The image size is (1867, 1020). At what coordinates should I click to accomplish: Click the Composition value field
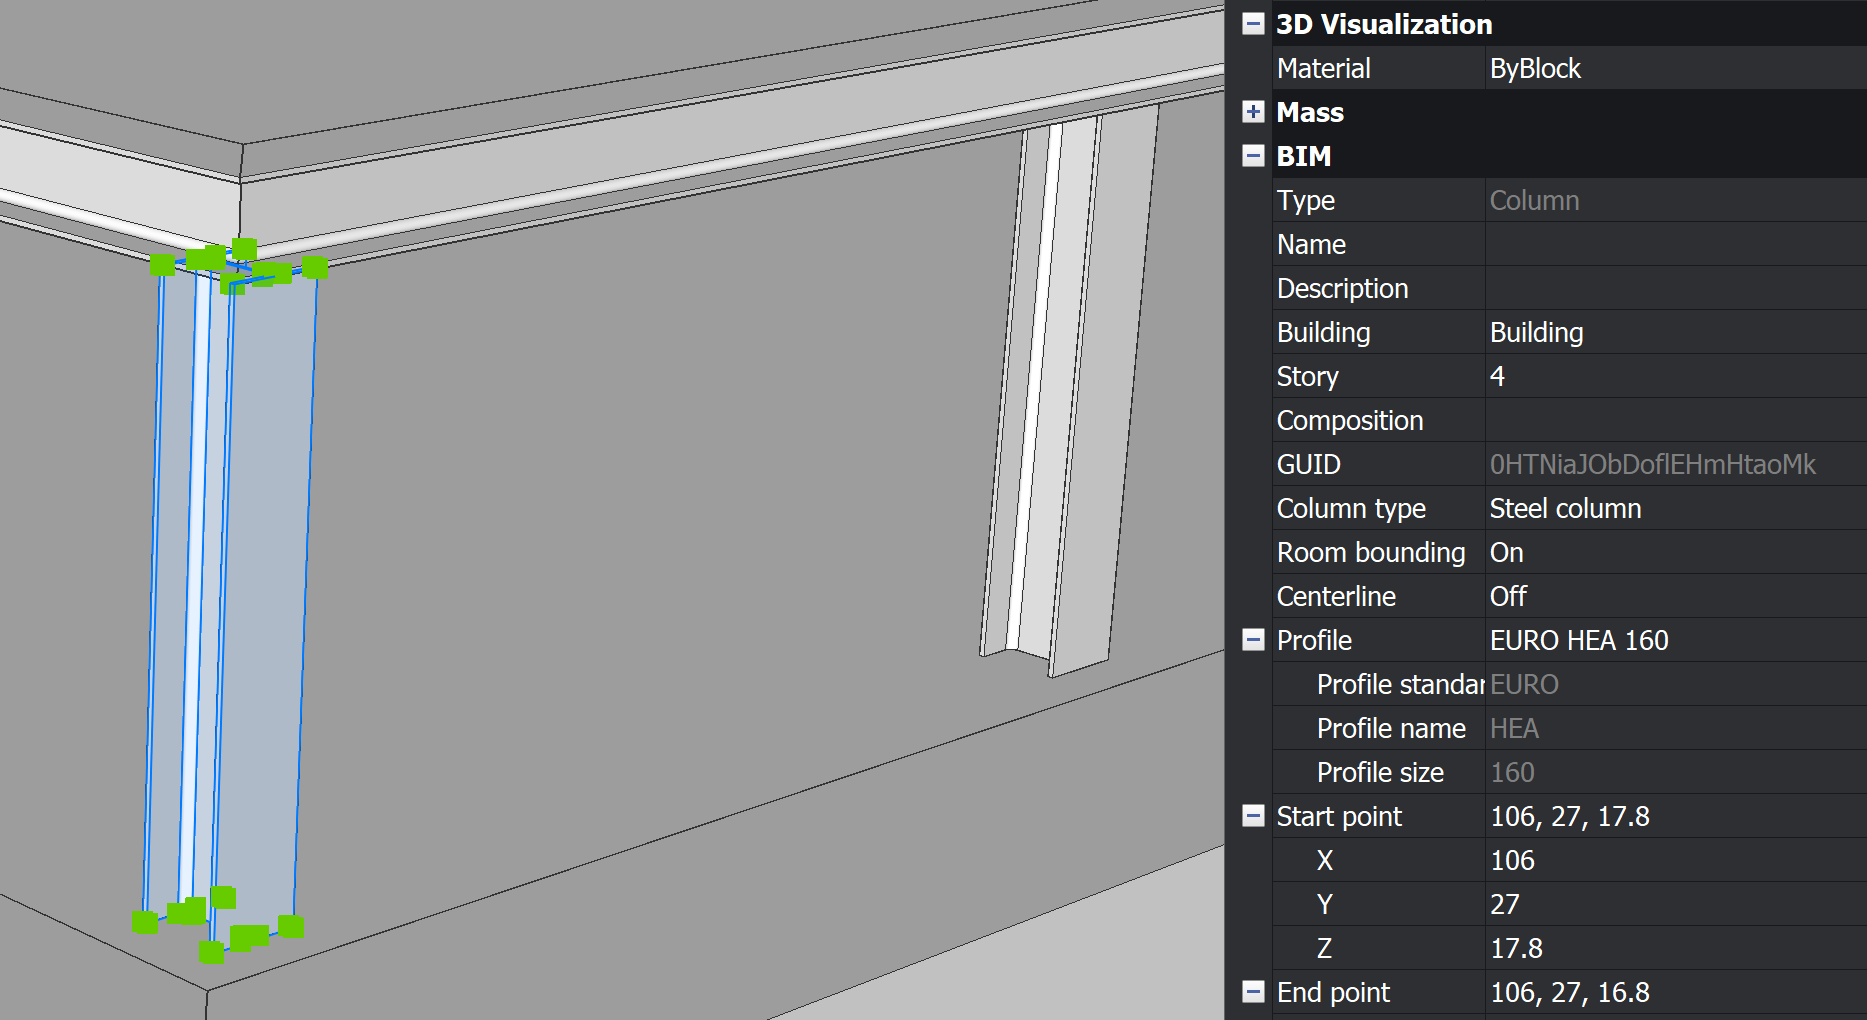(1674, 420)
